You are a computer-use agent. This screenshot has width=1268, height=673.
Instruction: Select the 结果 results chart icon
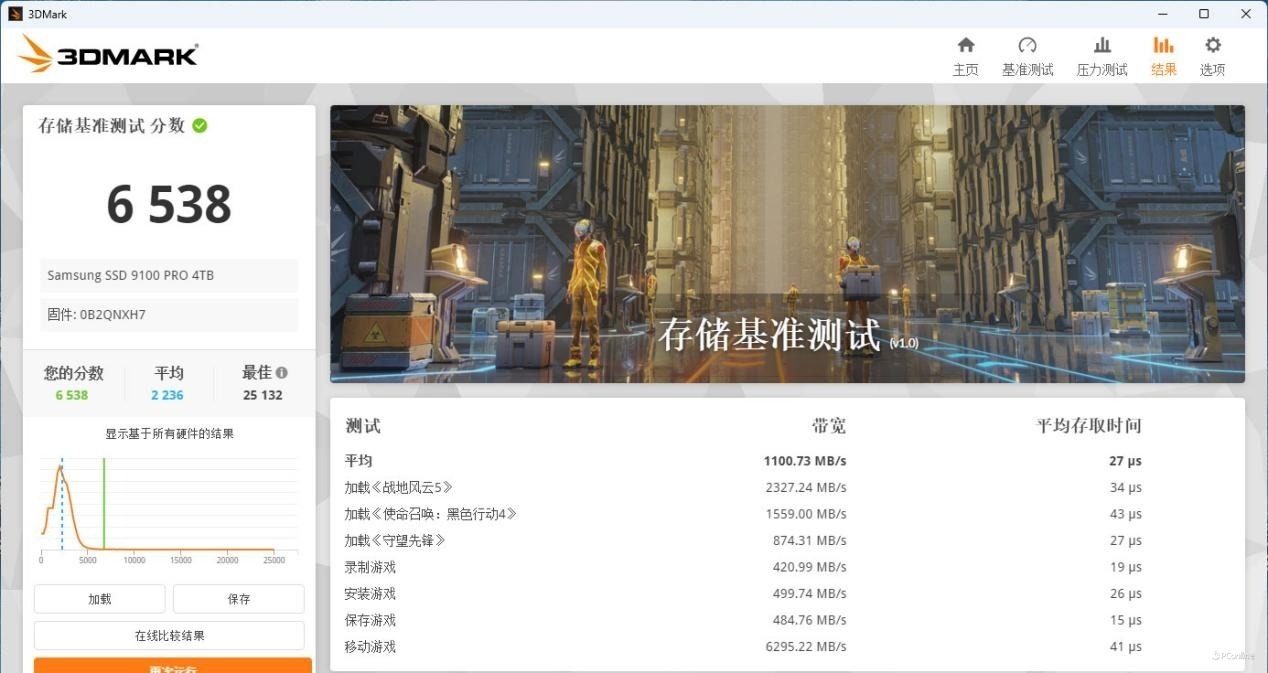point(1164,45)
